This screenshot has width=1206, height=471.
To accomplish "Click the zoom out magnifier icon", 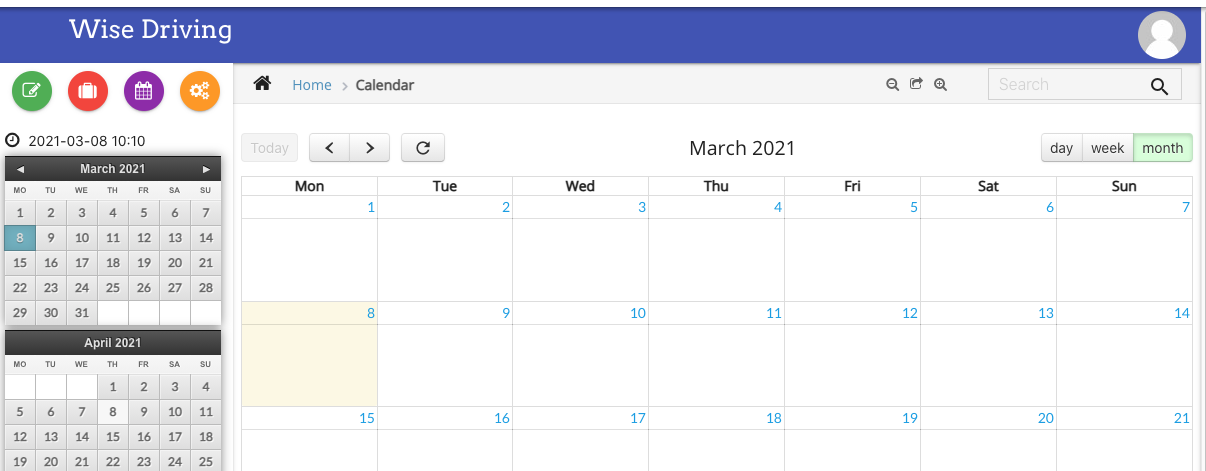I will 893,85.
